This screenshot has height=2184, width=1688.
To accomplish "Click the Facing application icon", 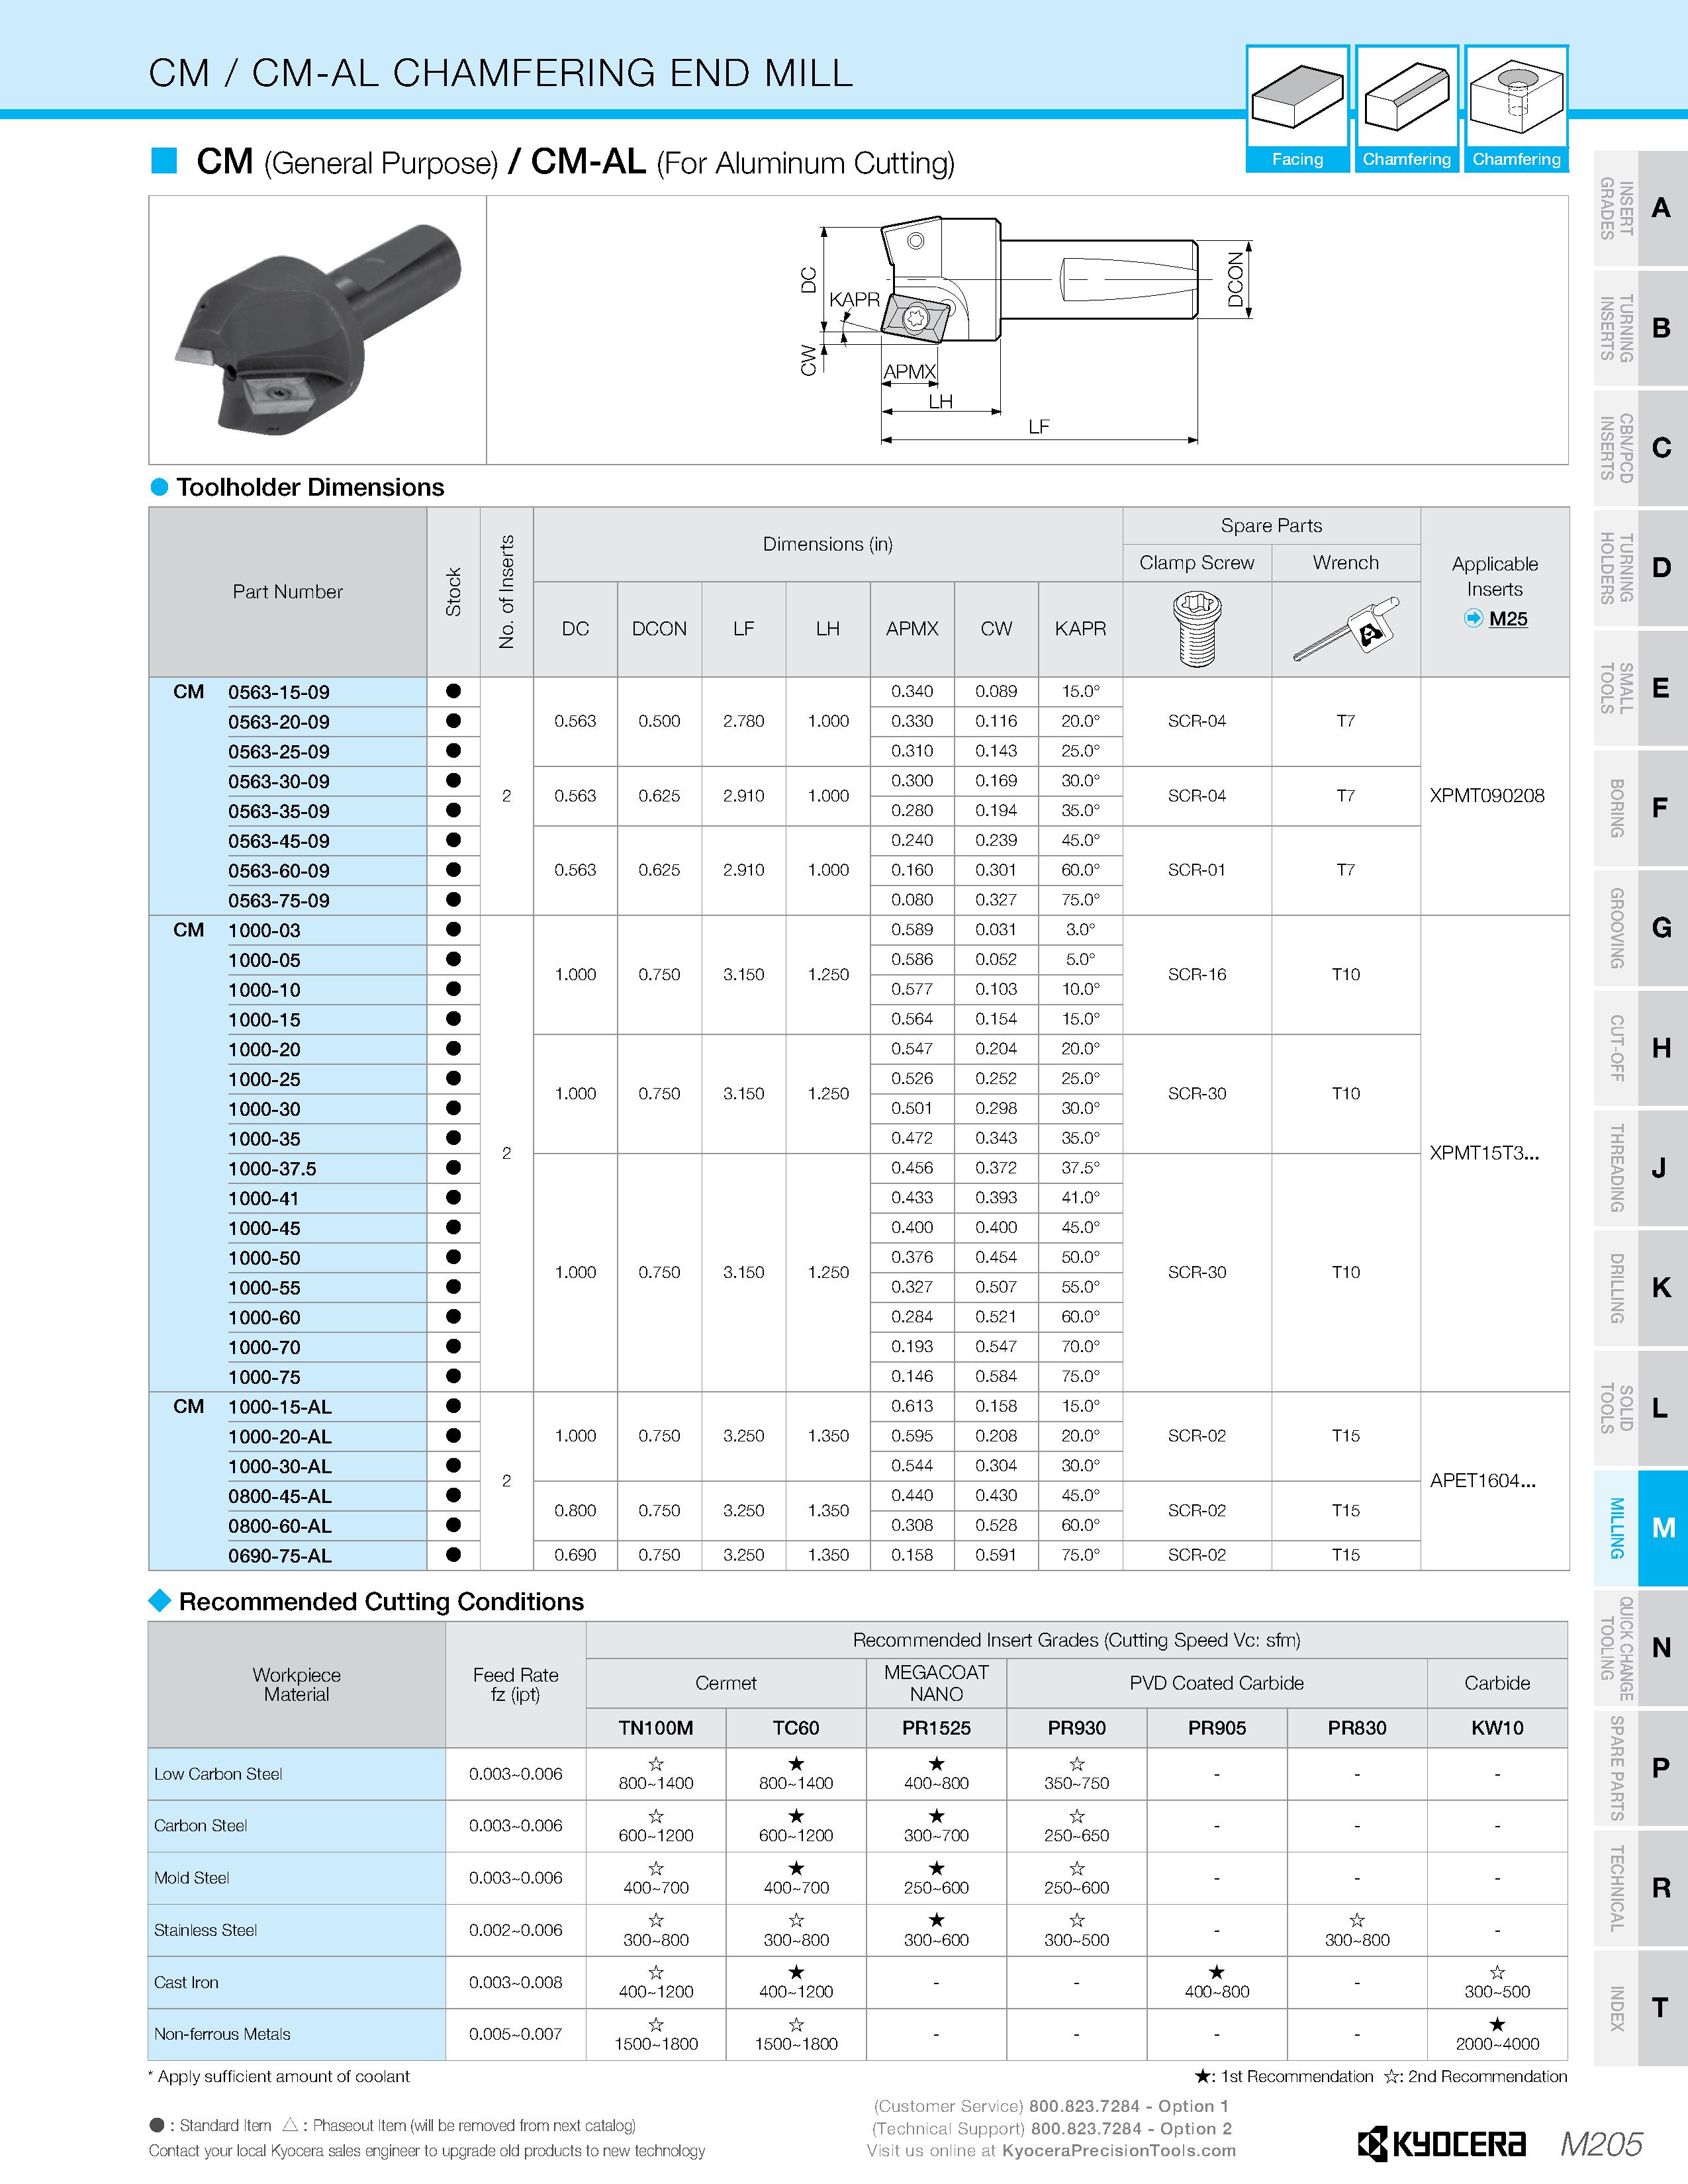I will pos(1297,109).
